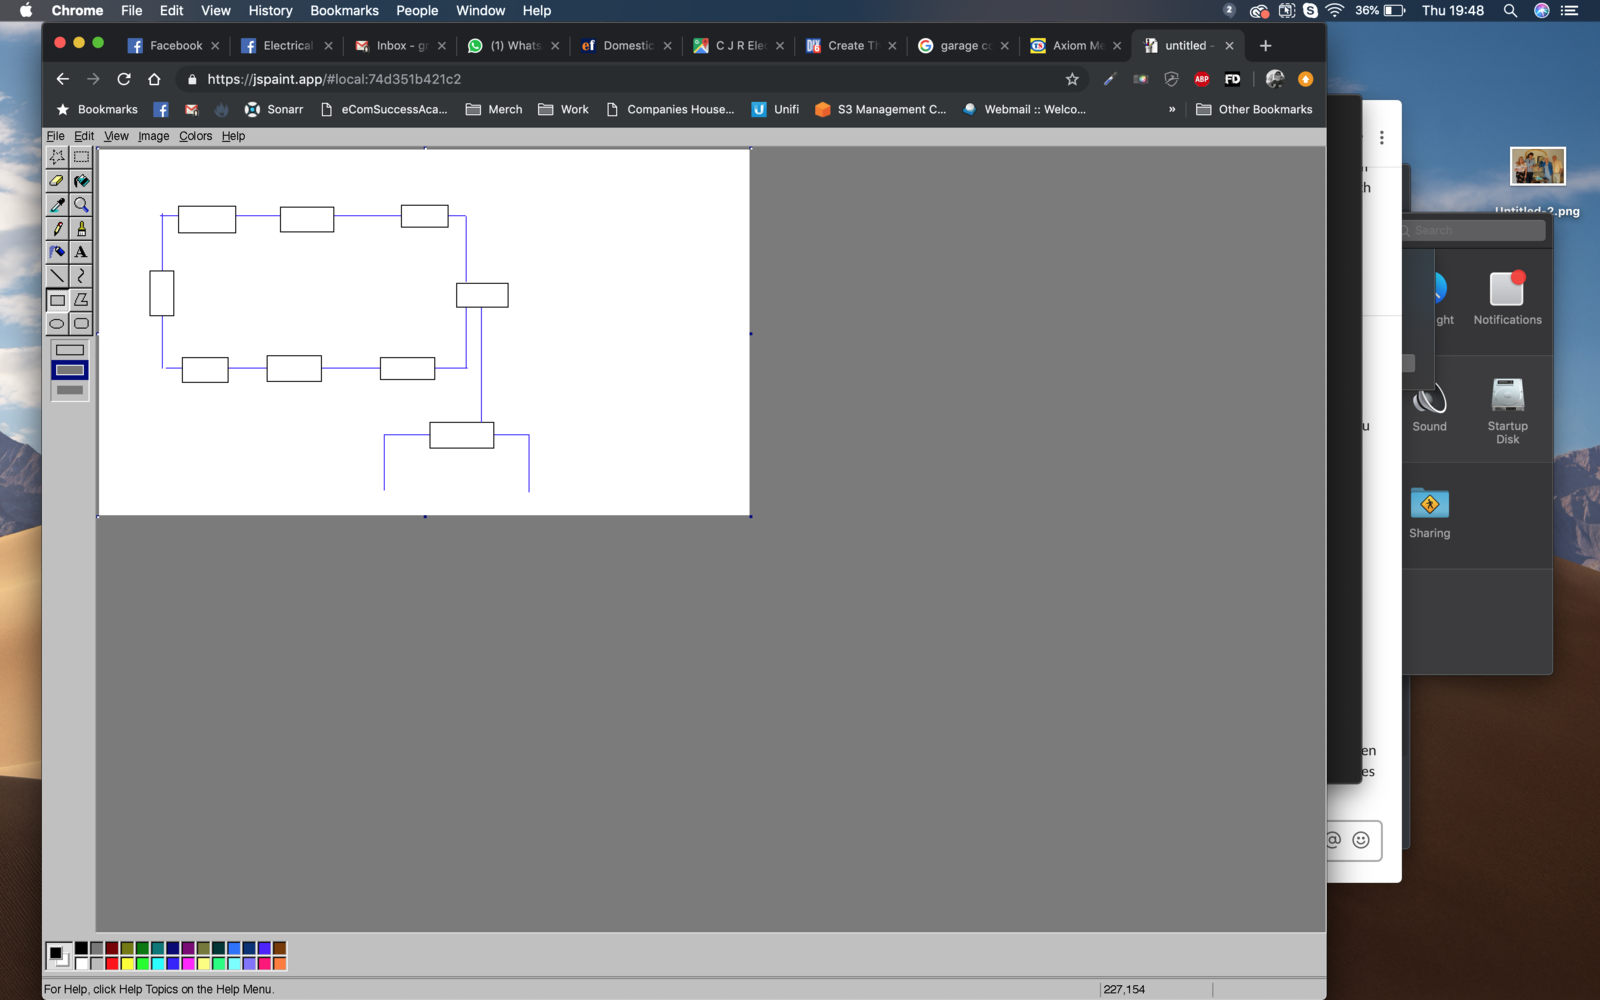Open the Image menu in Paint
This screenshot has width=1600, height=1000.
tap(153, 136)
